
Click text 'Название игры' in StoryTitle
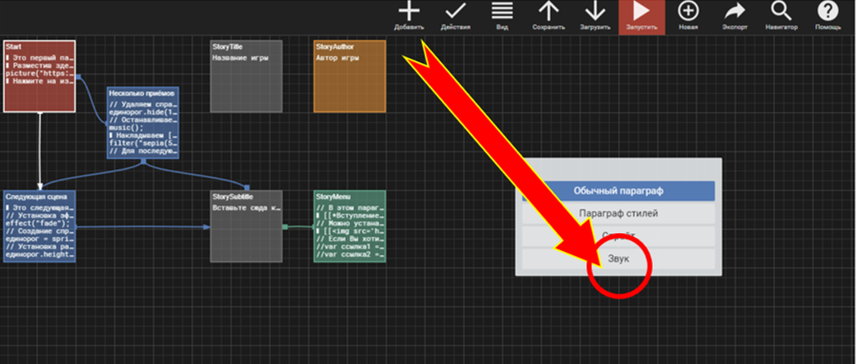241,57
